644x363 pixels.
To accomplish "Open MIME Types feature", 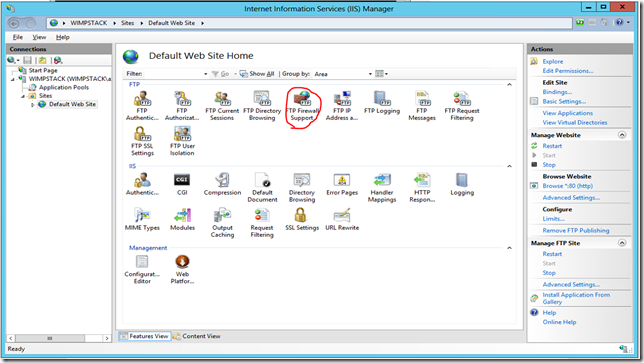I will pyautogui.click(x=142, y=219).
